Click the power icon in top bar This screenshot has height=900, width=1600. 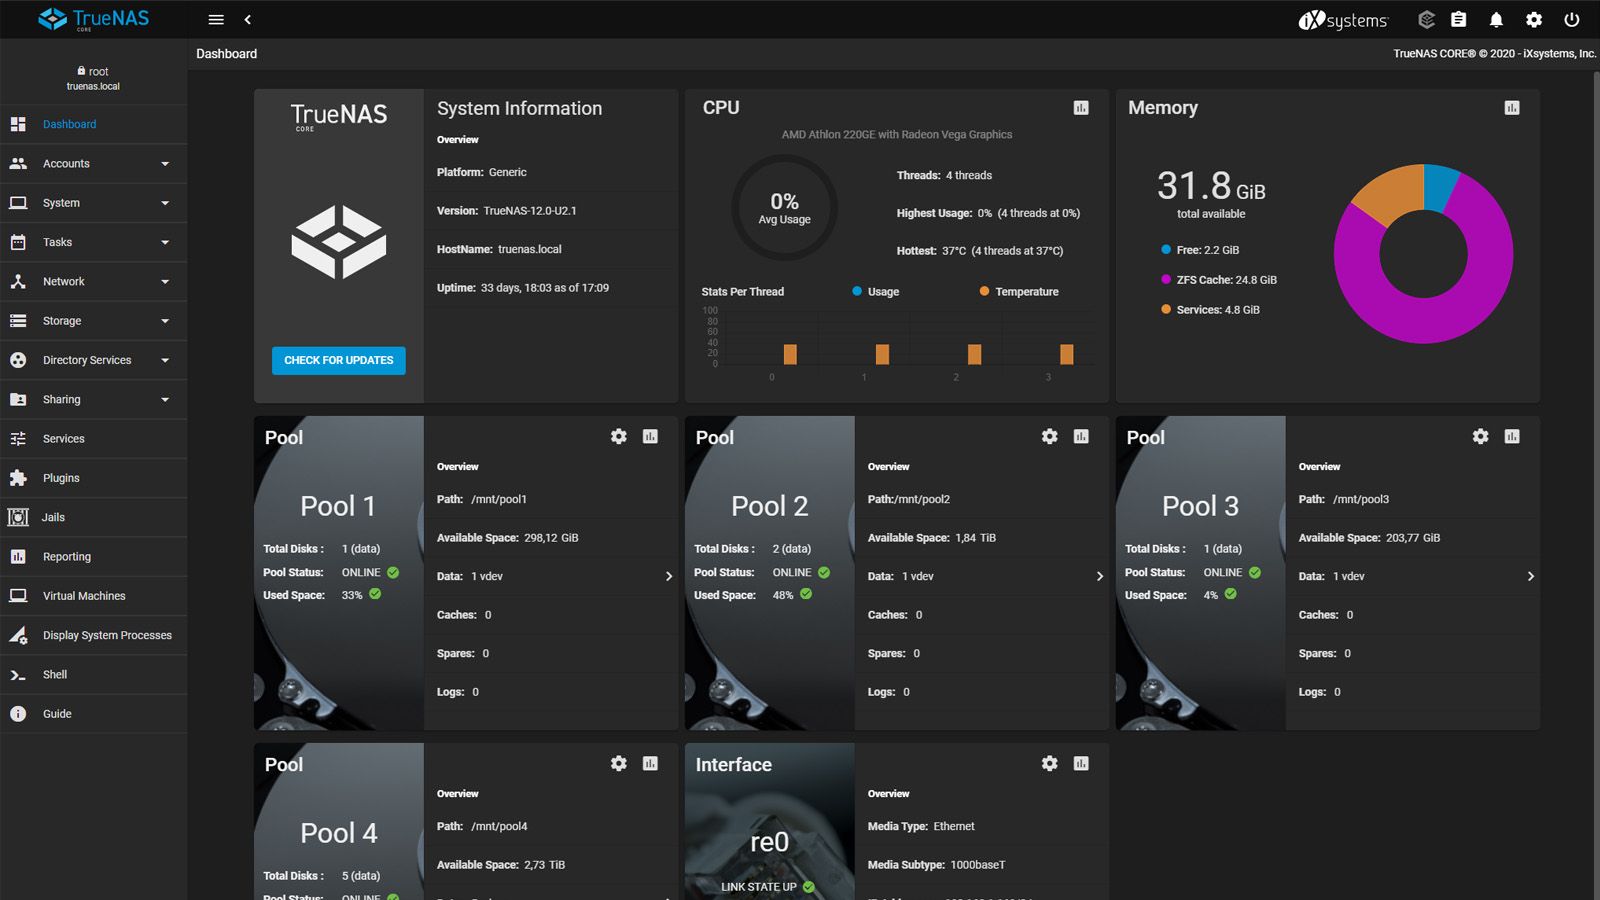[x=1572, y=19]
